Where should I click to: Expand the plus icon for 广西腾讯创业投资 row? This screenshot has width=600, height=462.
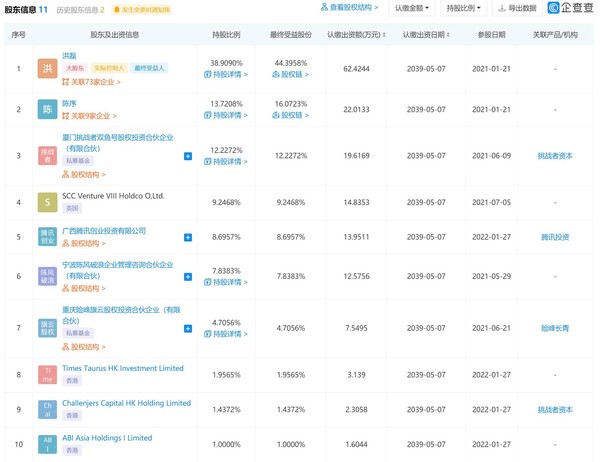187,237
